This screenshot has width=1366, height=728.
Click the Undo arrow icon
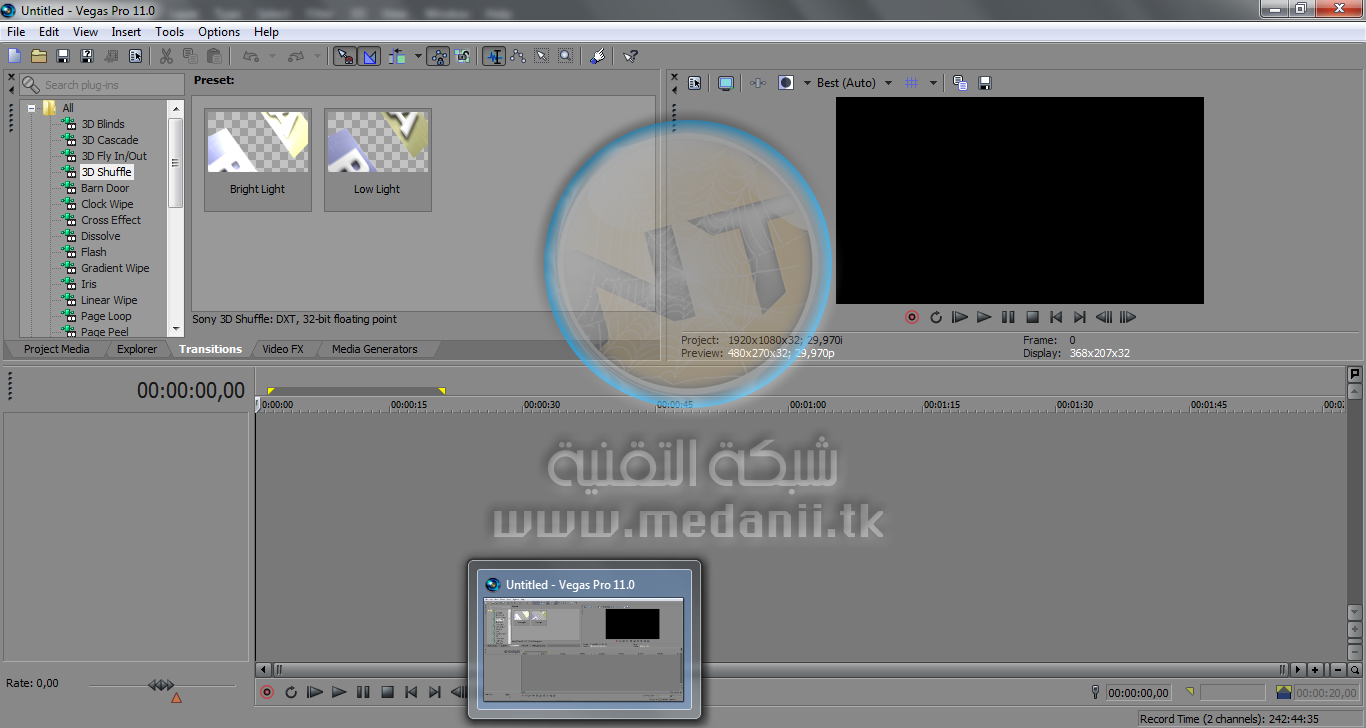tap(250, 56)
